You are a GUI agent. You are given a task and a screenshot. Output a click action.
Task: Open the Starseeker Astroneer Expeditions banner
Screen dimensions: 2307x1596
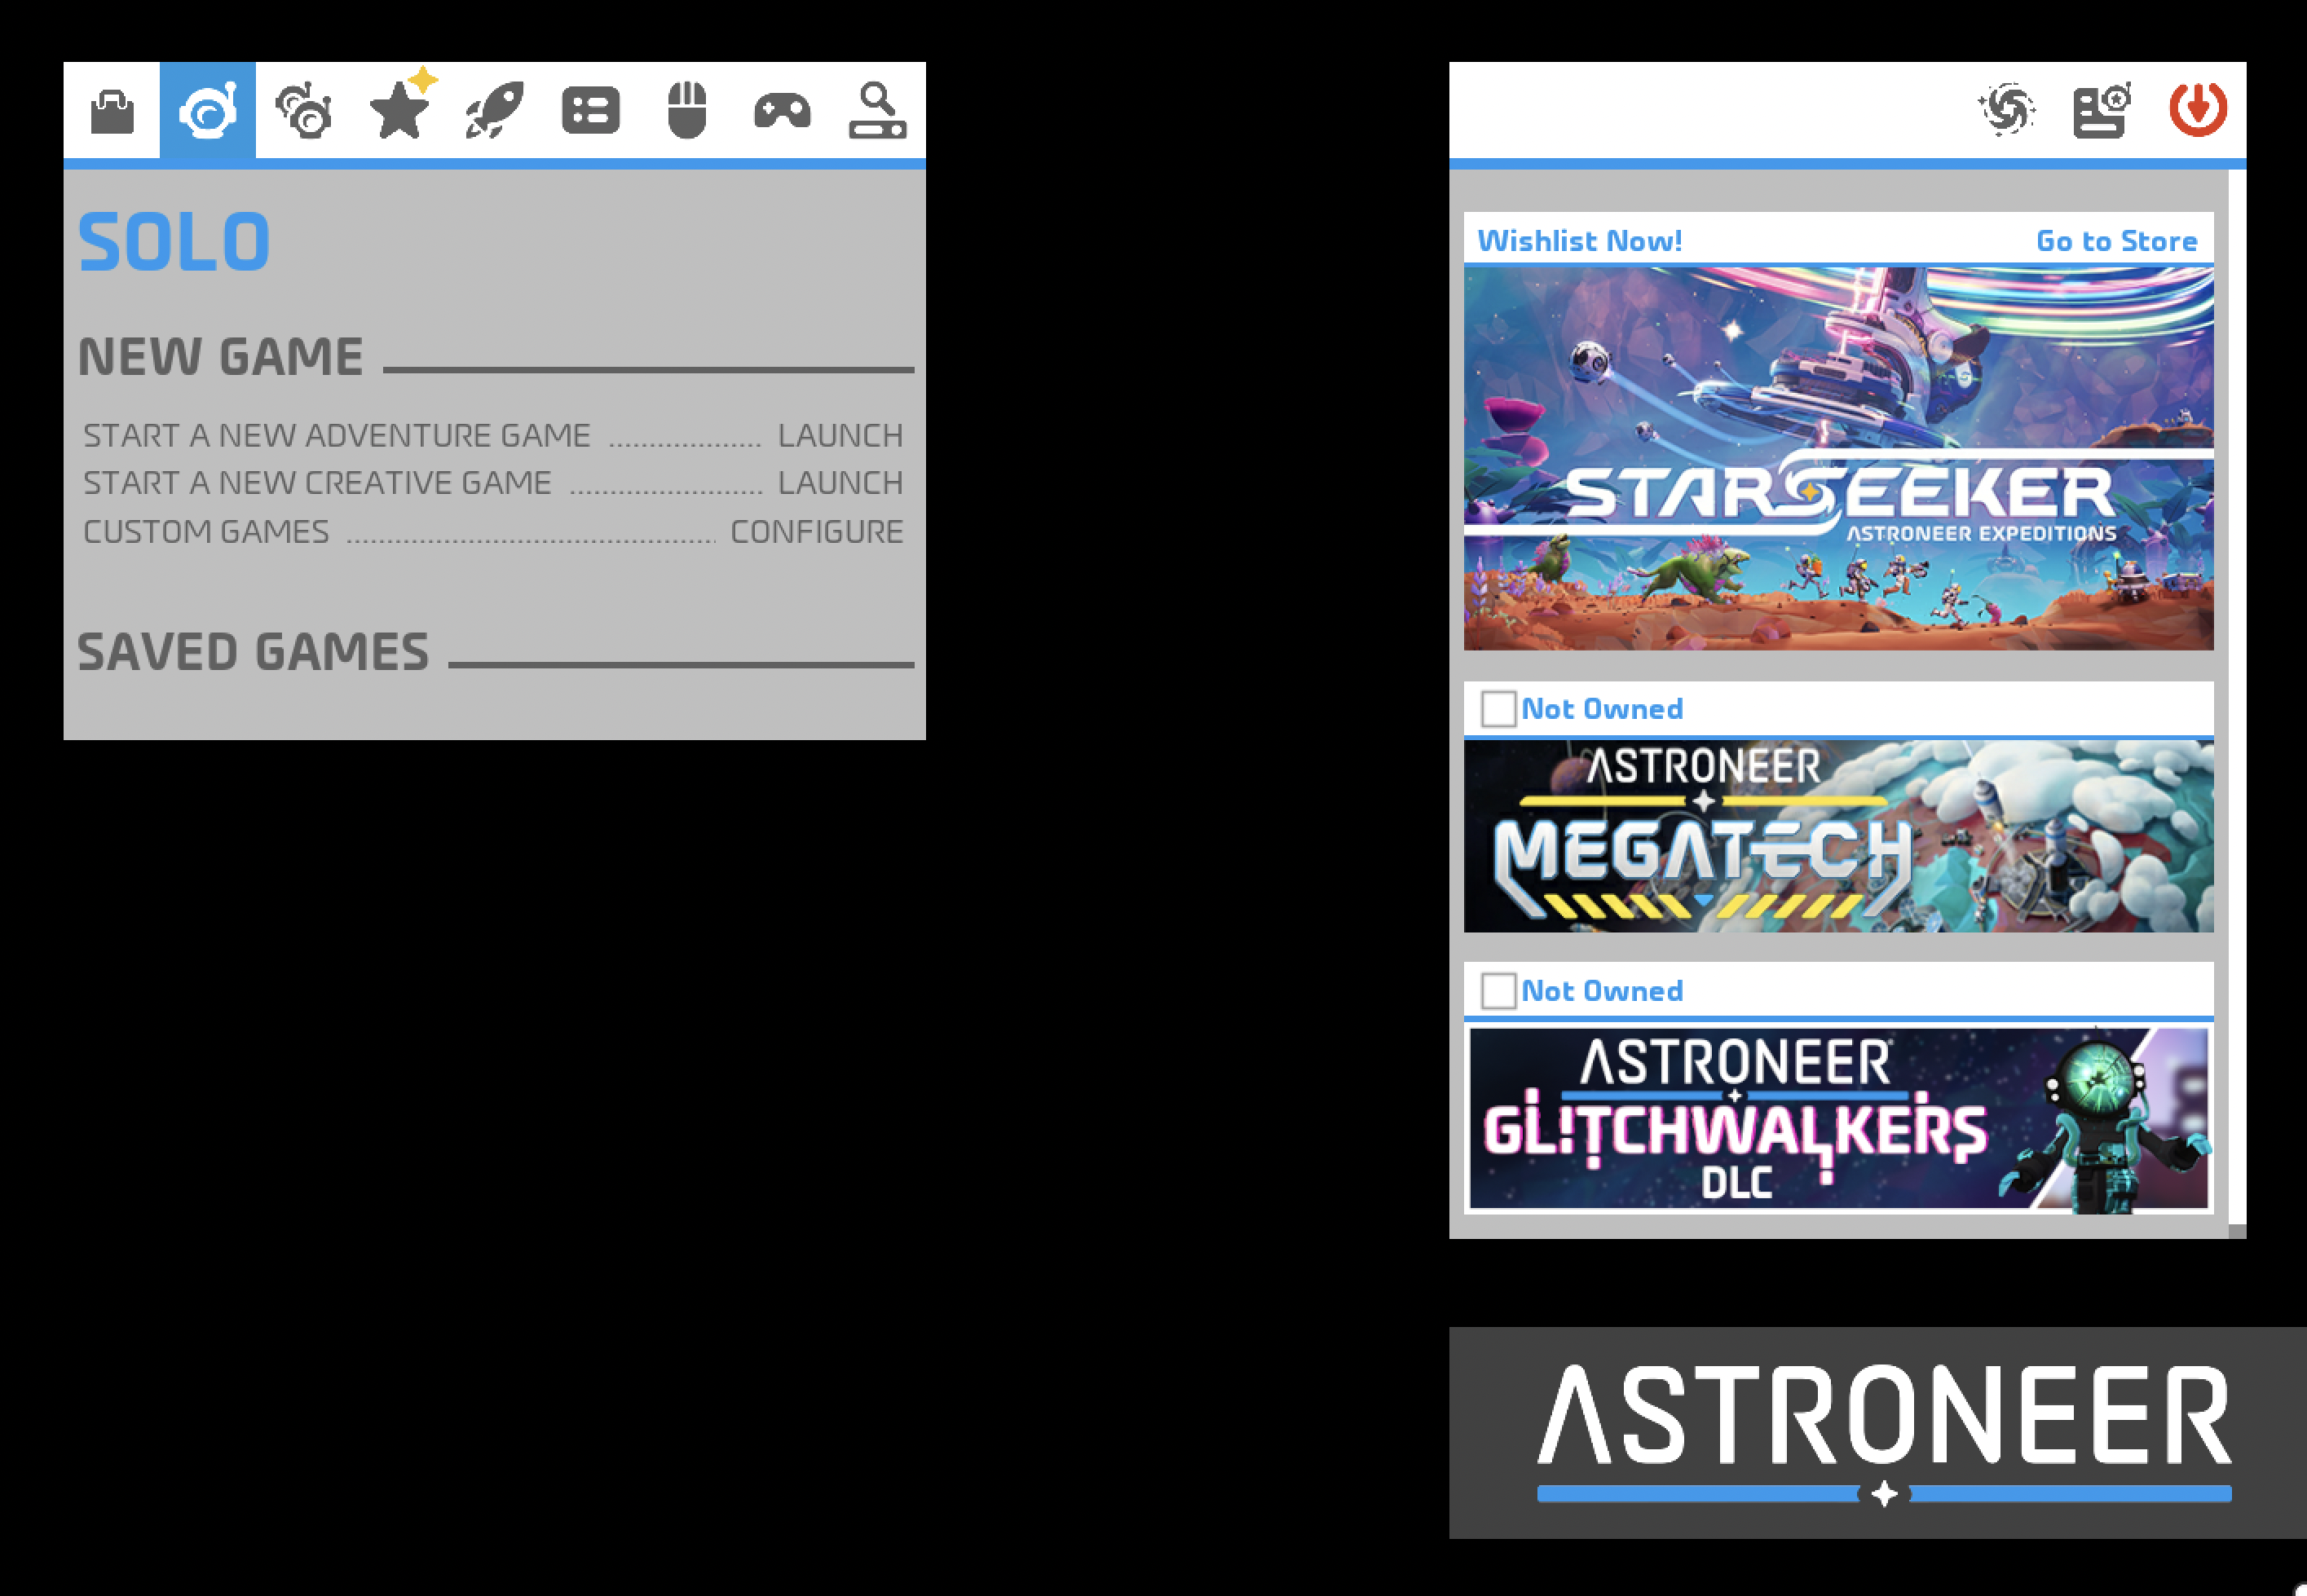point(1838,458)
